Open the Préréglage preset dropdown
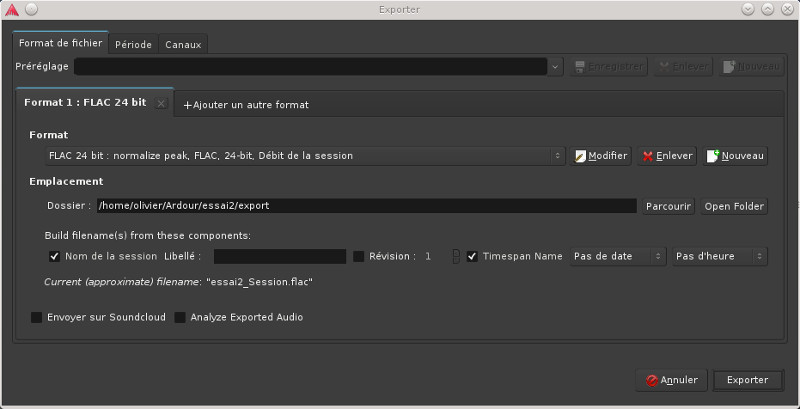 [x=318, y=67]
